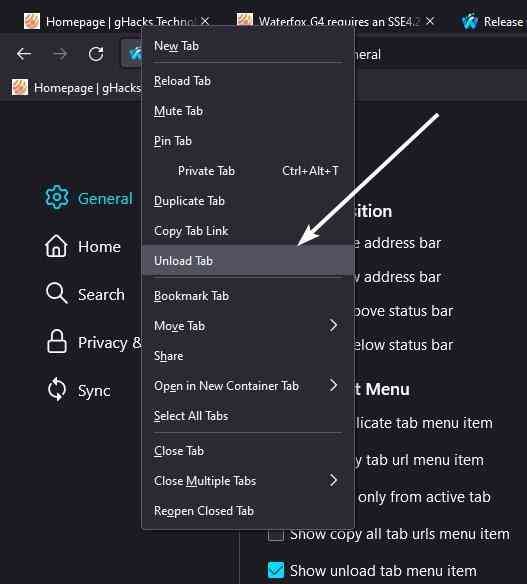The height and width of the screenshot is (584, 527).
Task: Open the Home settings category
Action: (83, 247)
